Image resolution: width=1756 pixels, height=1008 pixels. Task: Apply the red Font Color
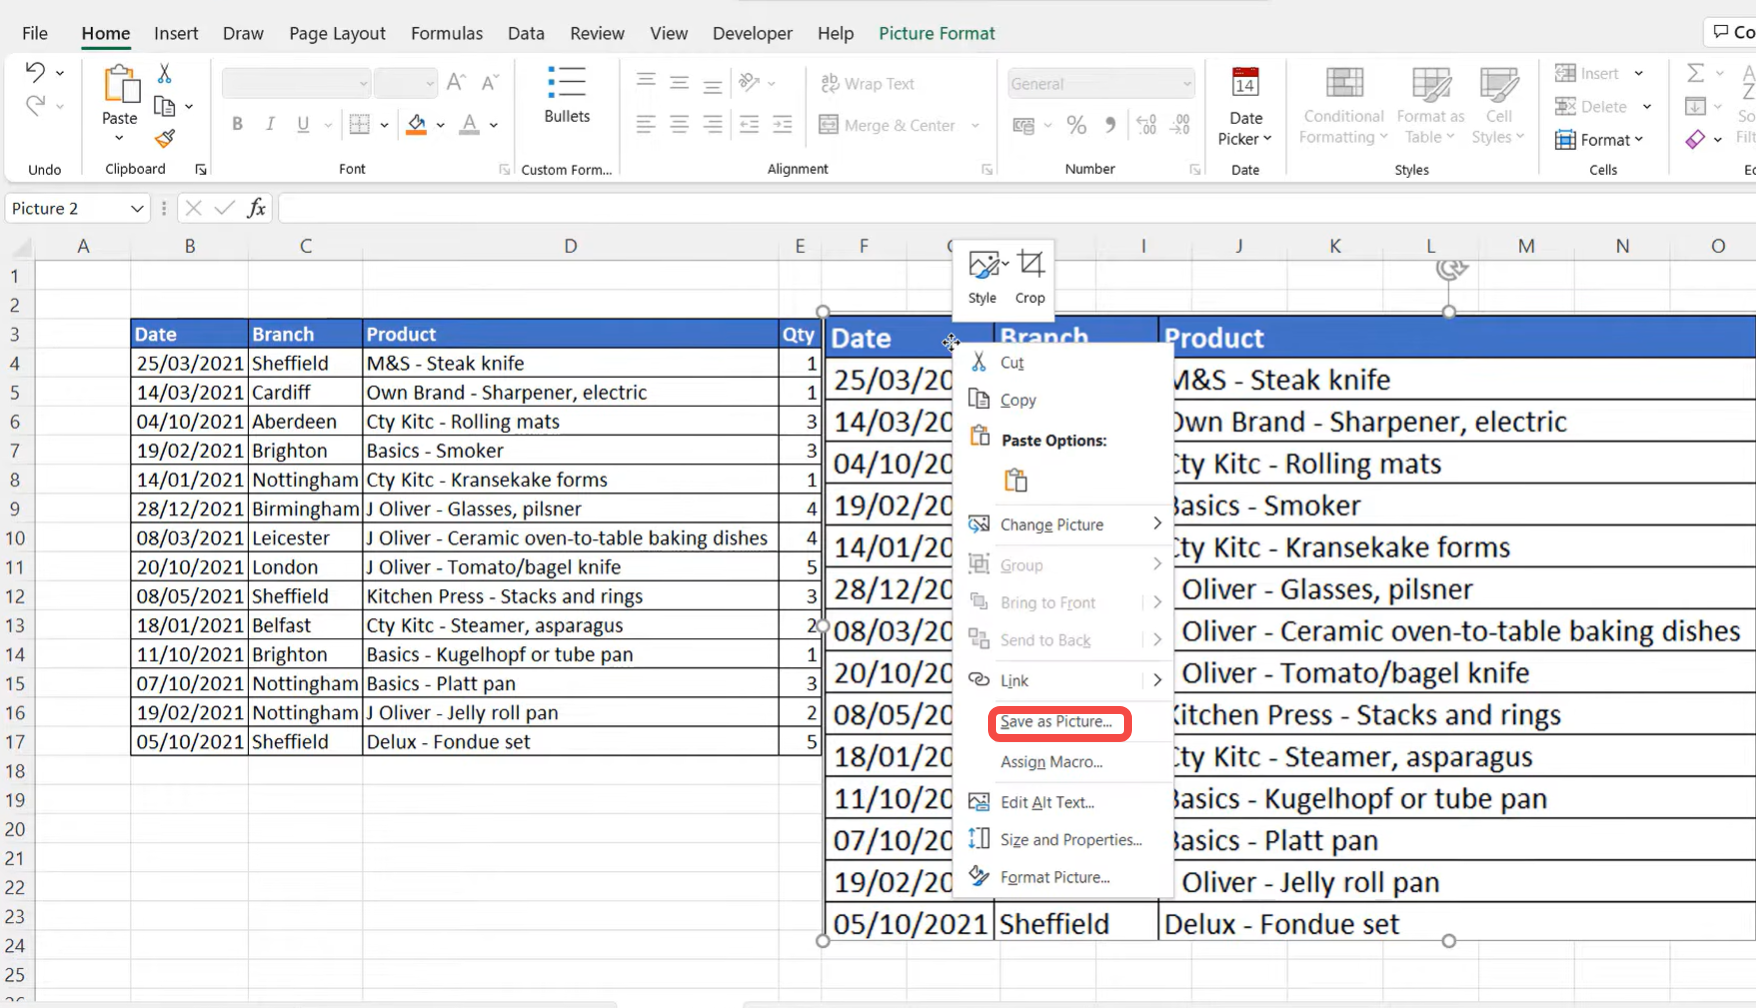click(469, 124)
